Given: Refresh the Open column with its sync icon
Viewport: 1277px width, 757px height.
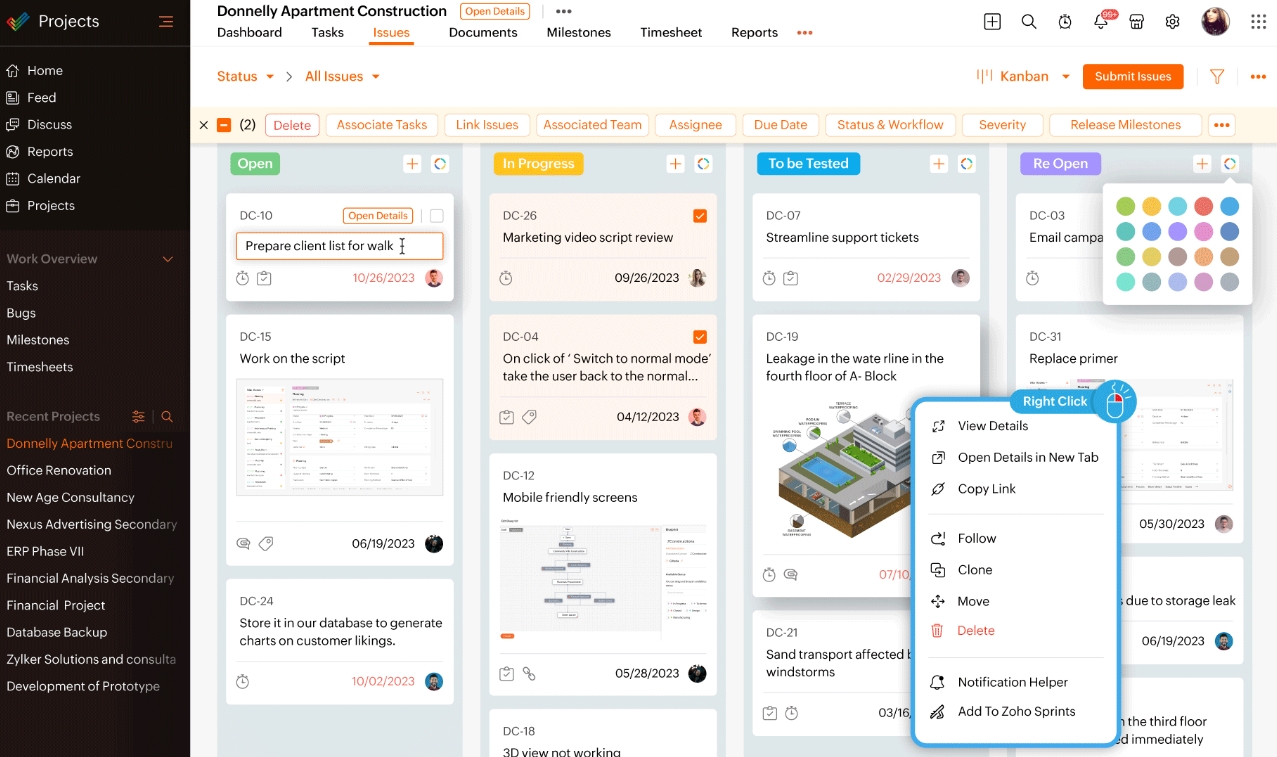Looking at the screenshot, I should point(440,163).
